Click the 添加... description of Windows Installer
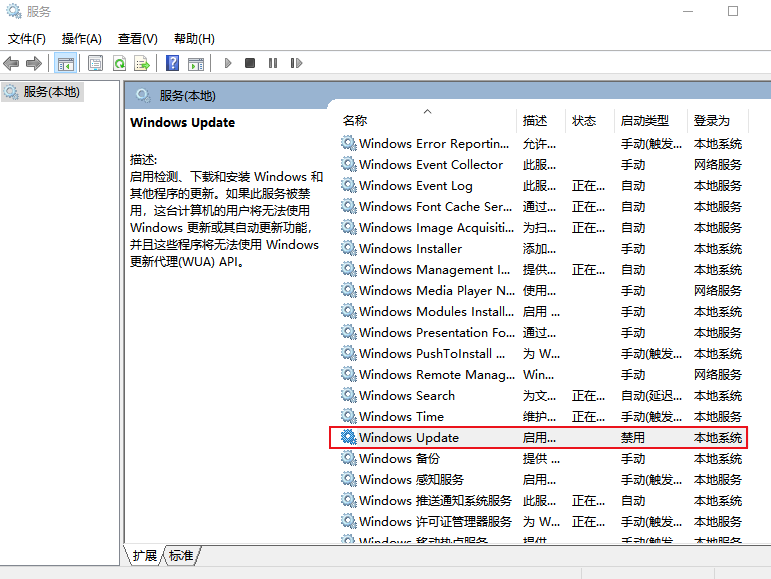 [x=539, y=249]
